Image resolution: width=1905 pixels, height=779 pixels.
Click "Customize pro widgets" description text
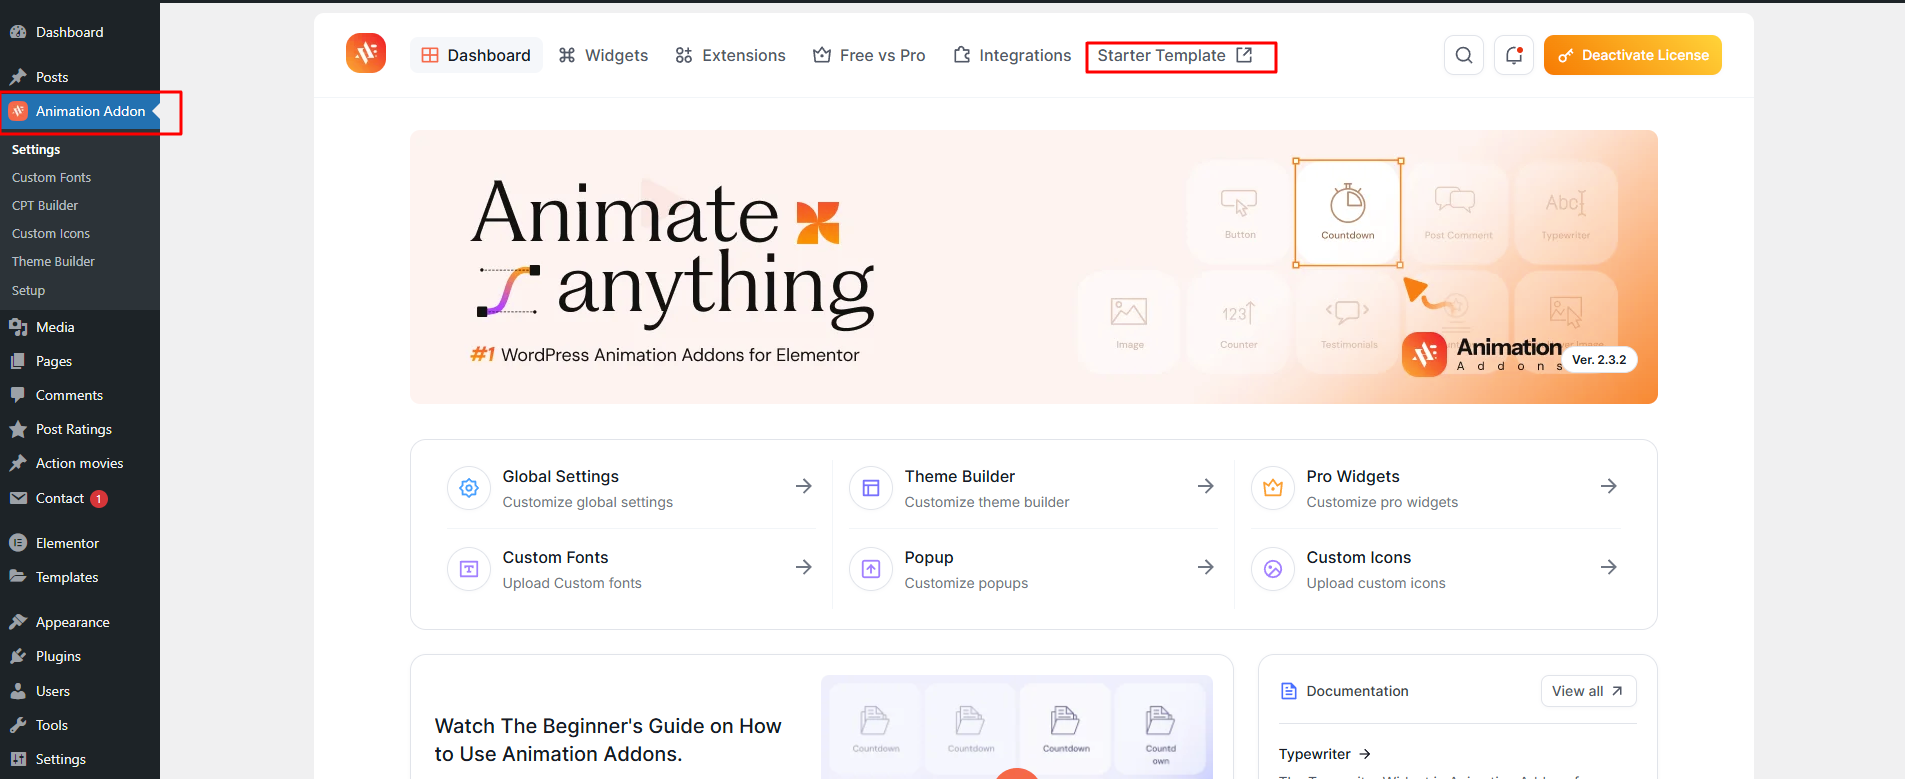tap(1382, 502)
